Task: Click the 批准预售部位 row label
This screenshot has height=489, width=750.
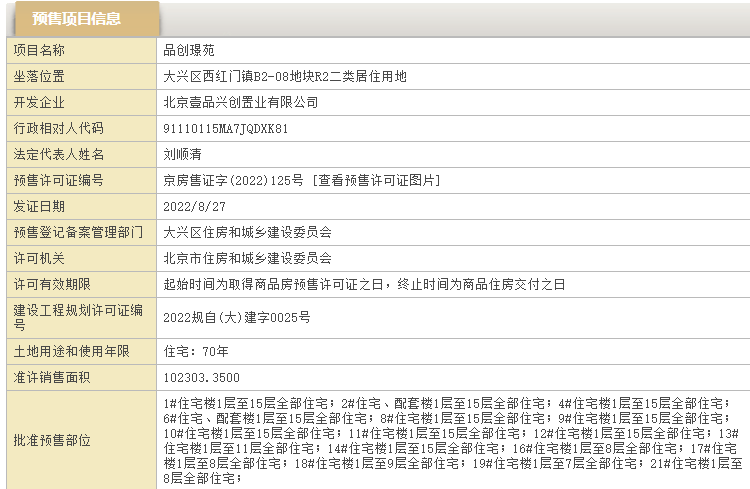Action: 52,441
